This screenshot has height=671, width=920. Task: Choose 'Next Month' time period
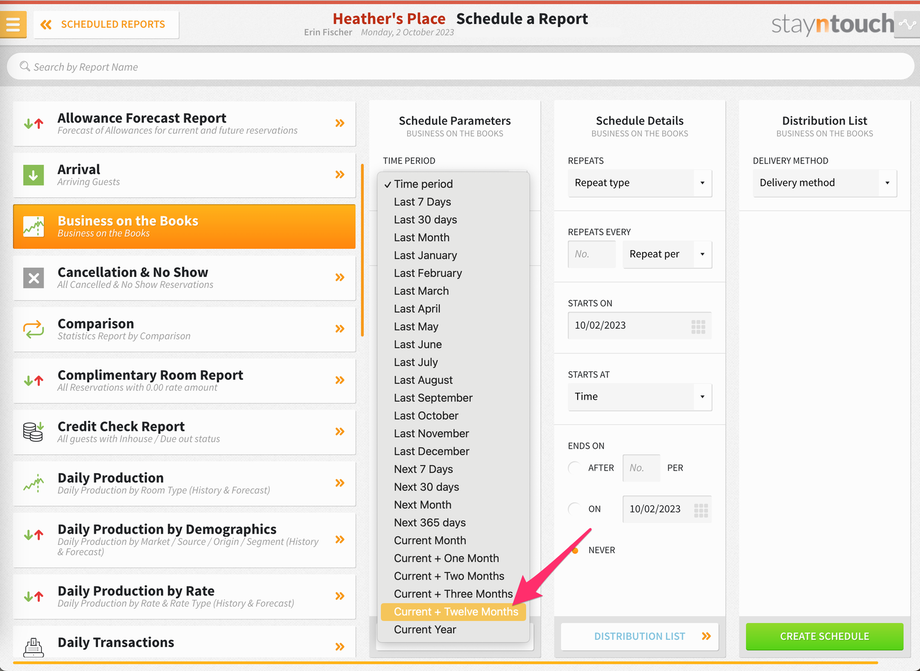pyautogui.click(x=454, y=505)
